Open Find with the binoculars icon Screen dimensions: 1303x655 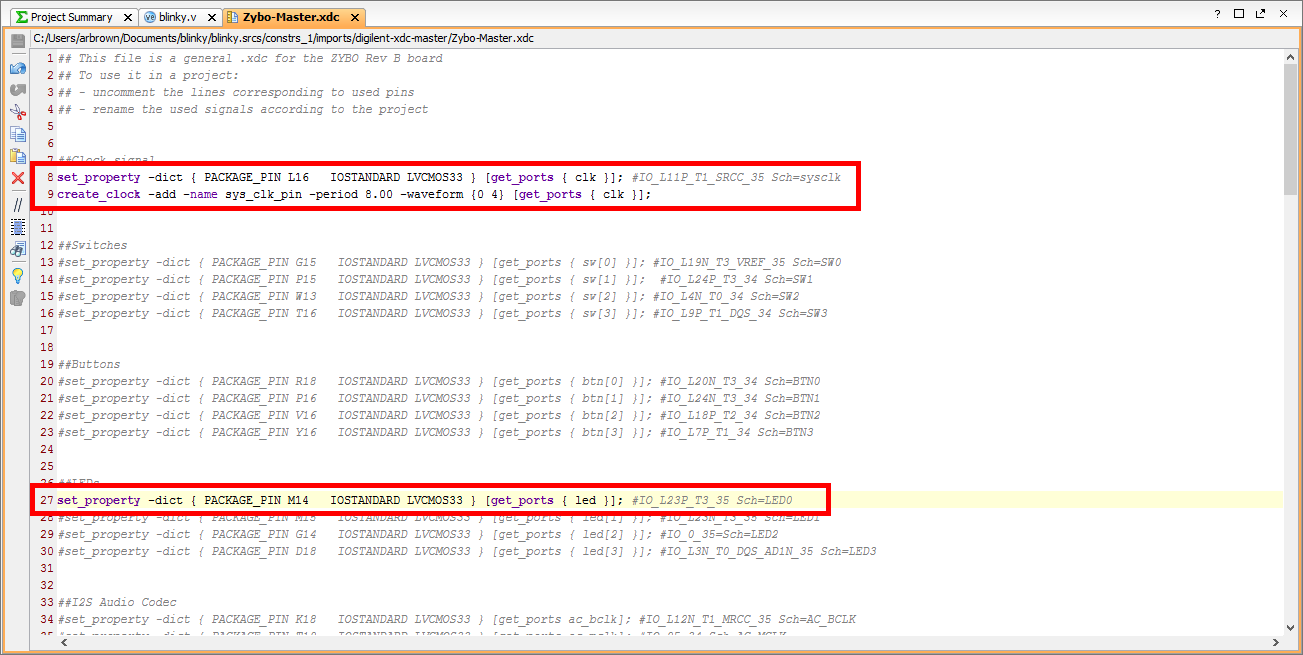(x=17, y=249)
